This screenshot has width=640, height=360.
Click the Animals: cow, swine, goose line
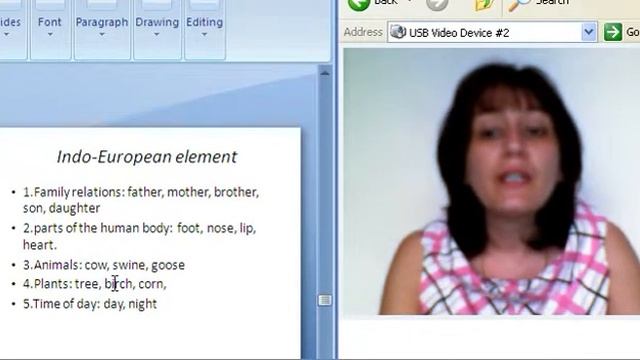click(x=104, y=265)
